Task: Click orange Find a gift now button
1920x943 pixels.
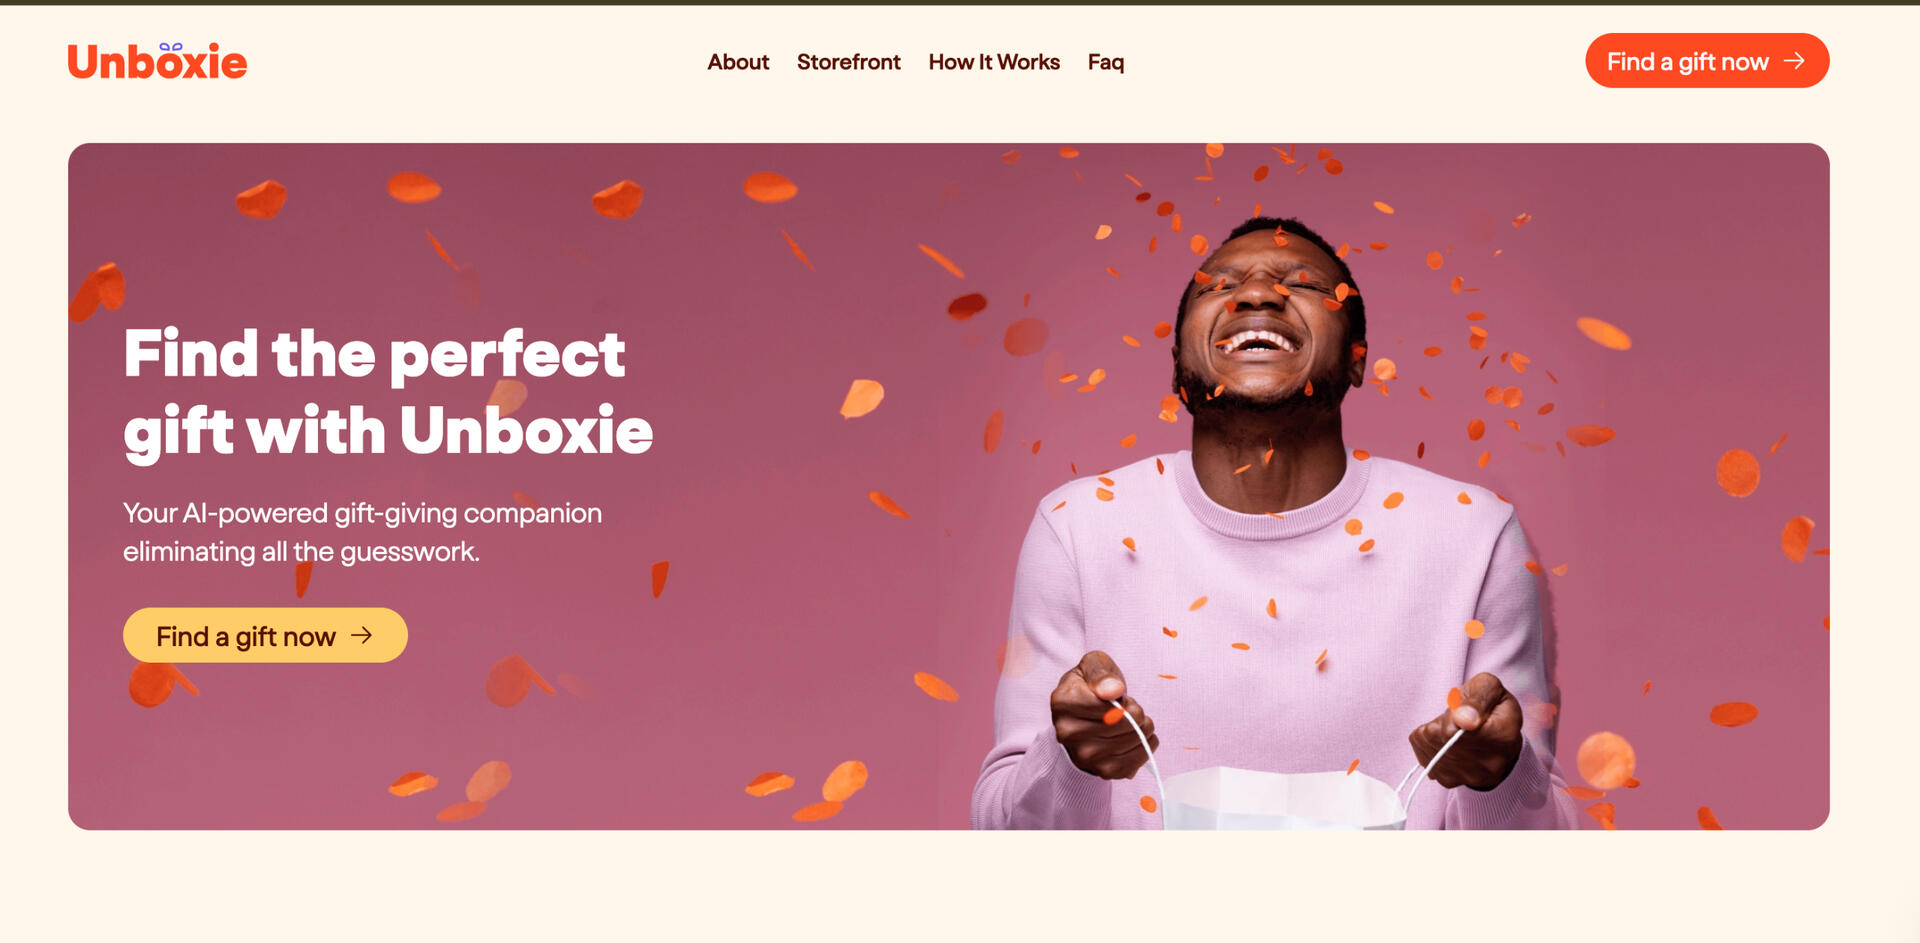Action: point(1707,61)
